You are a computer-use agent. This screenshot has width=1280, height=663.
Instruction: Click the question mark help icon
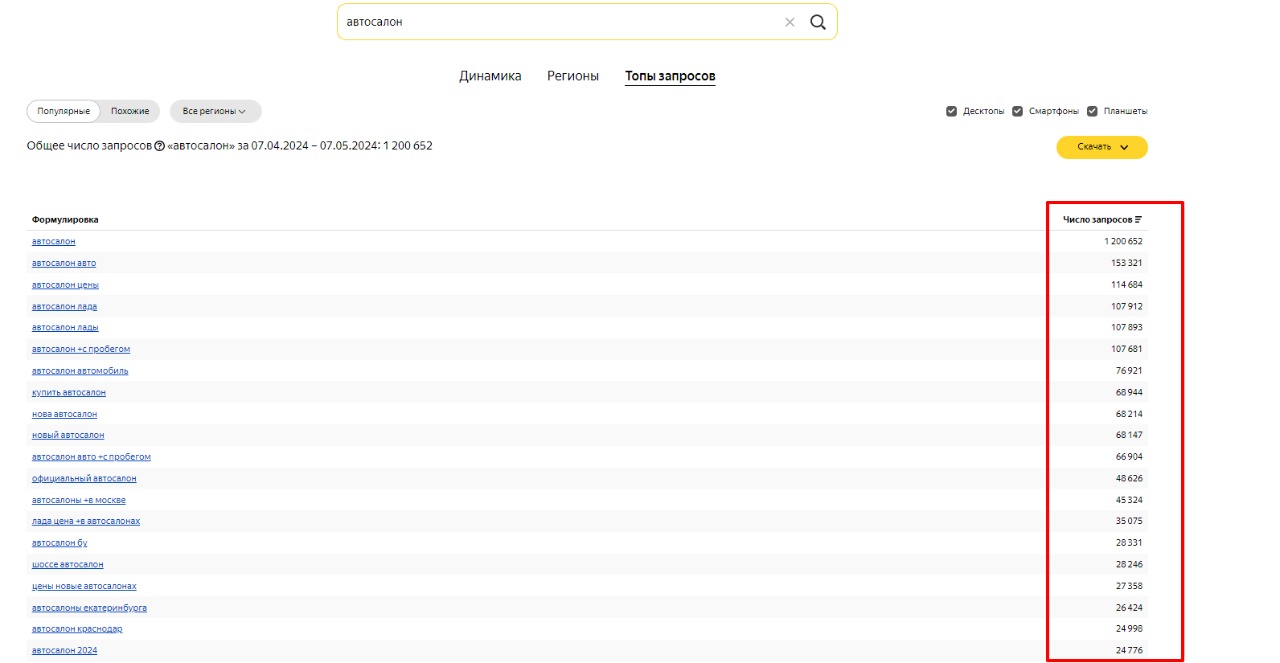pos(159,146)
